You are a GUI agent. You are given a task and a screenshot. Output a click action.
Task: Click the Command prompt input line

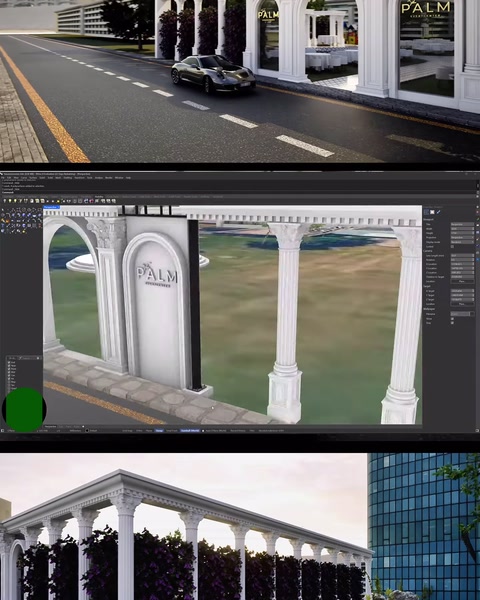click(237, 192)
